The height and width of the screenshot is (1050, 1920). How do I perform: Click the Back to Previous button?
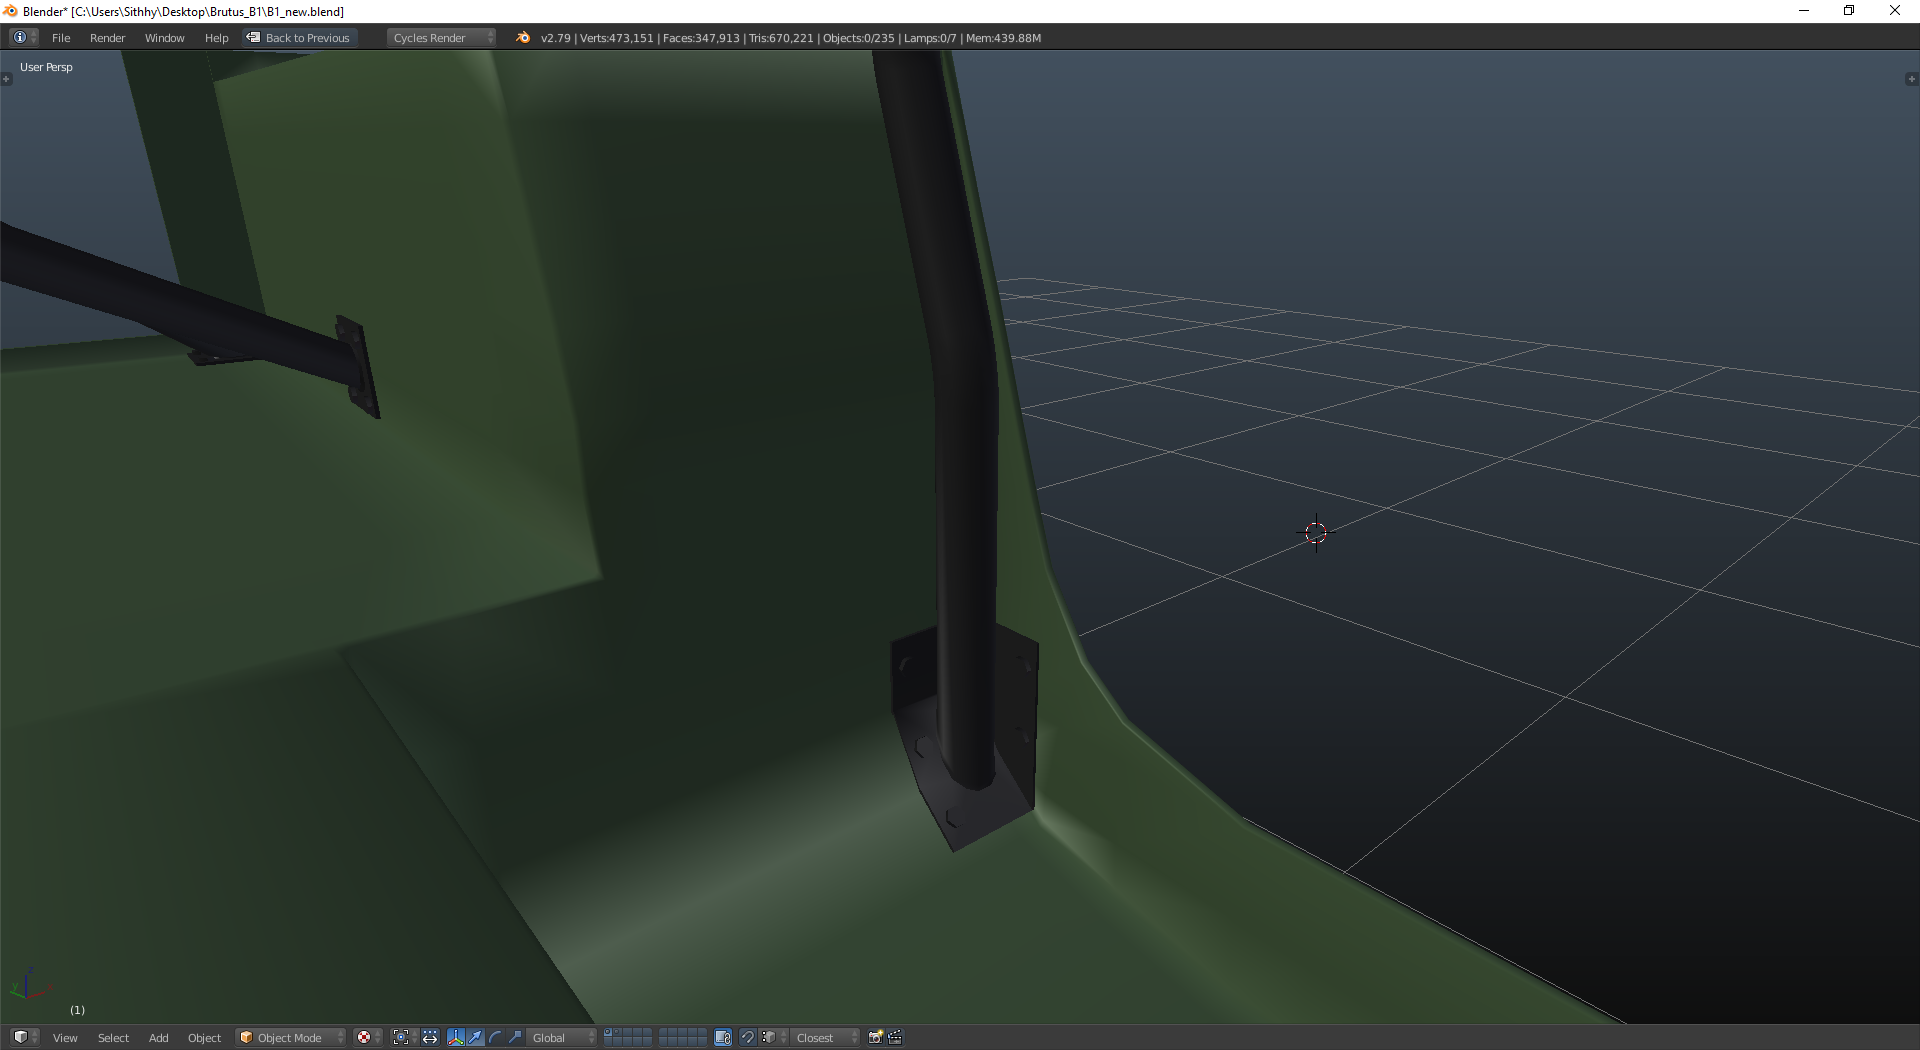tap(299, 38)
